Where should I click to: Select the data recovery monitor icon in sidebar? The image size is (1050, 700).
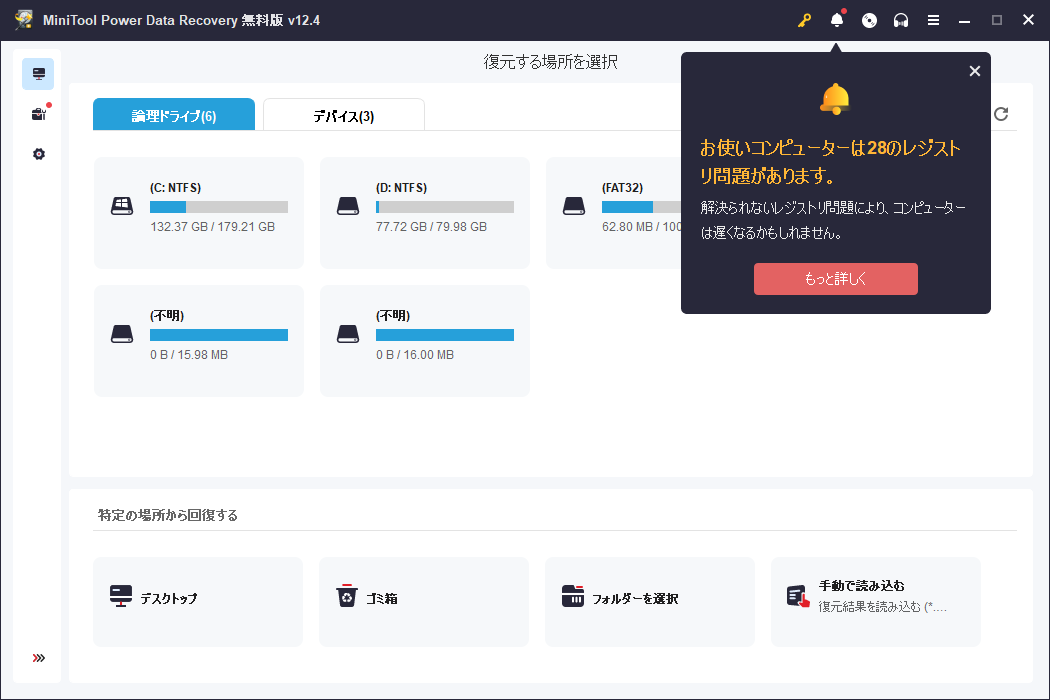tap(38, 73)
